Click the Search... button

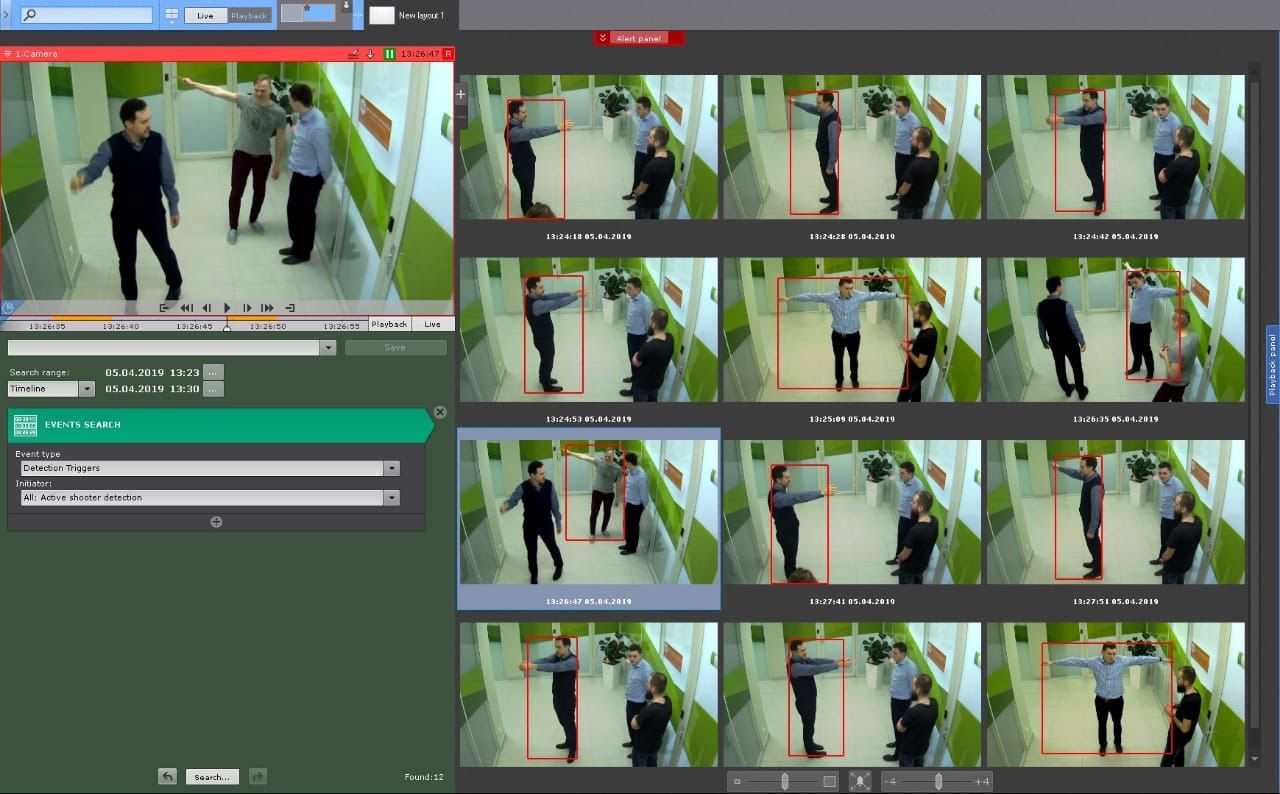(x=212, y=776)
